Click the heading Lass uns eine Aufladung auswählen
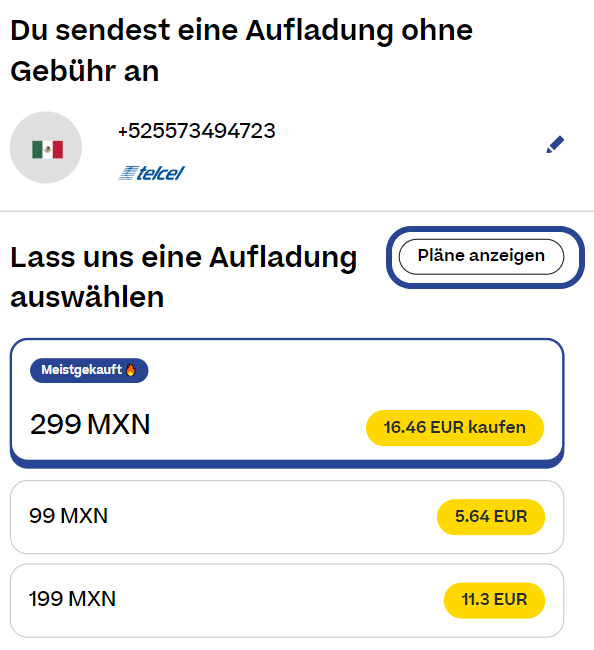The width and height of the screenshot is (594, 650). [x=184, y=276]
